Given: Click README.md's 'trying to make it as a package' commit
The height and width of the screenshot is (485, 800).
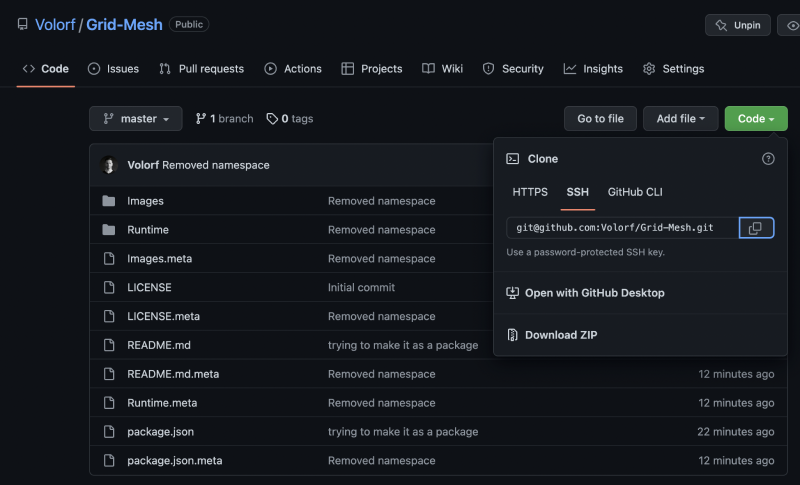Looking at the screenshot, I should 403,345.
